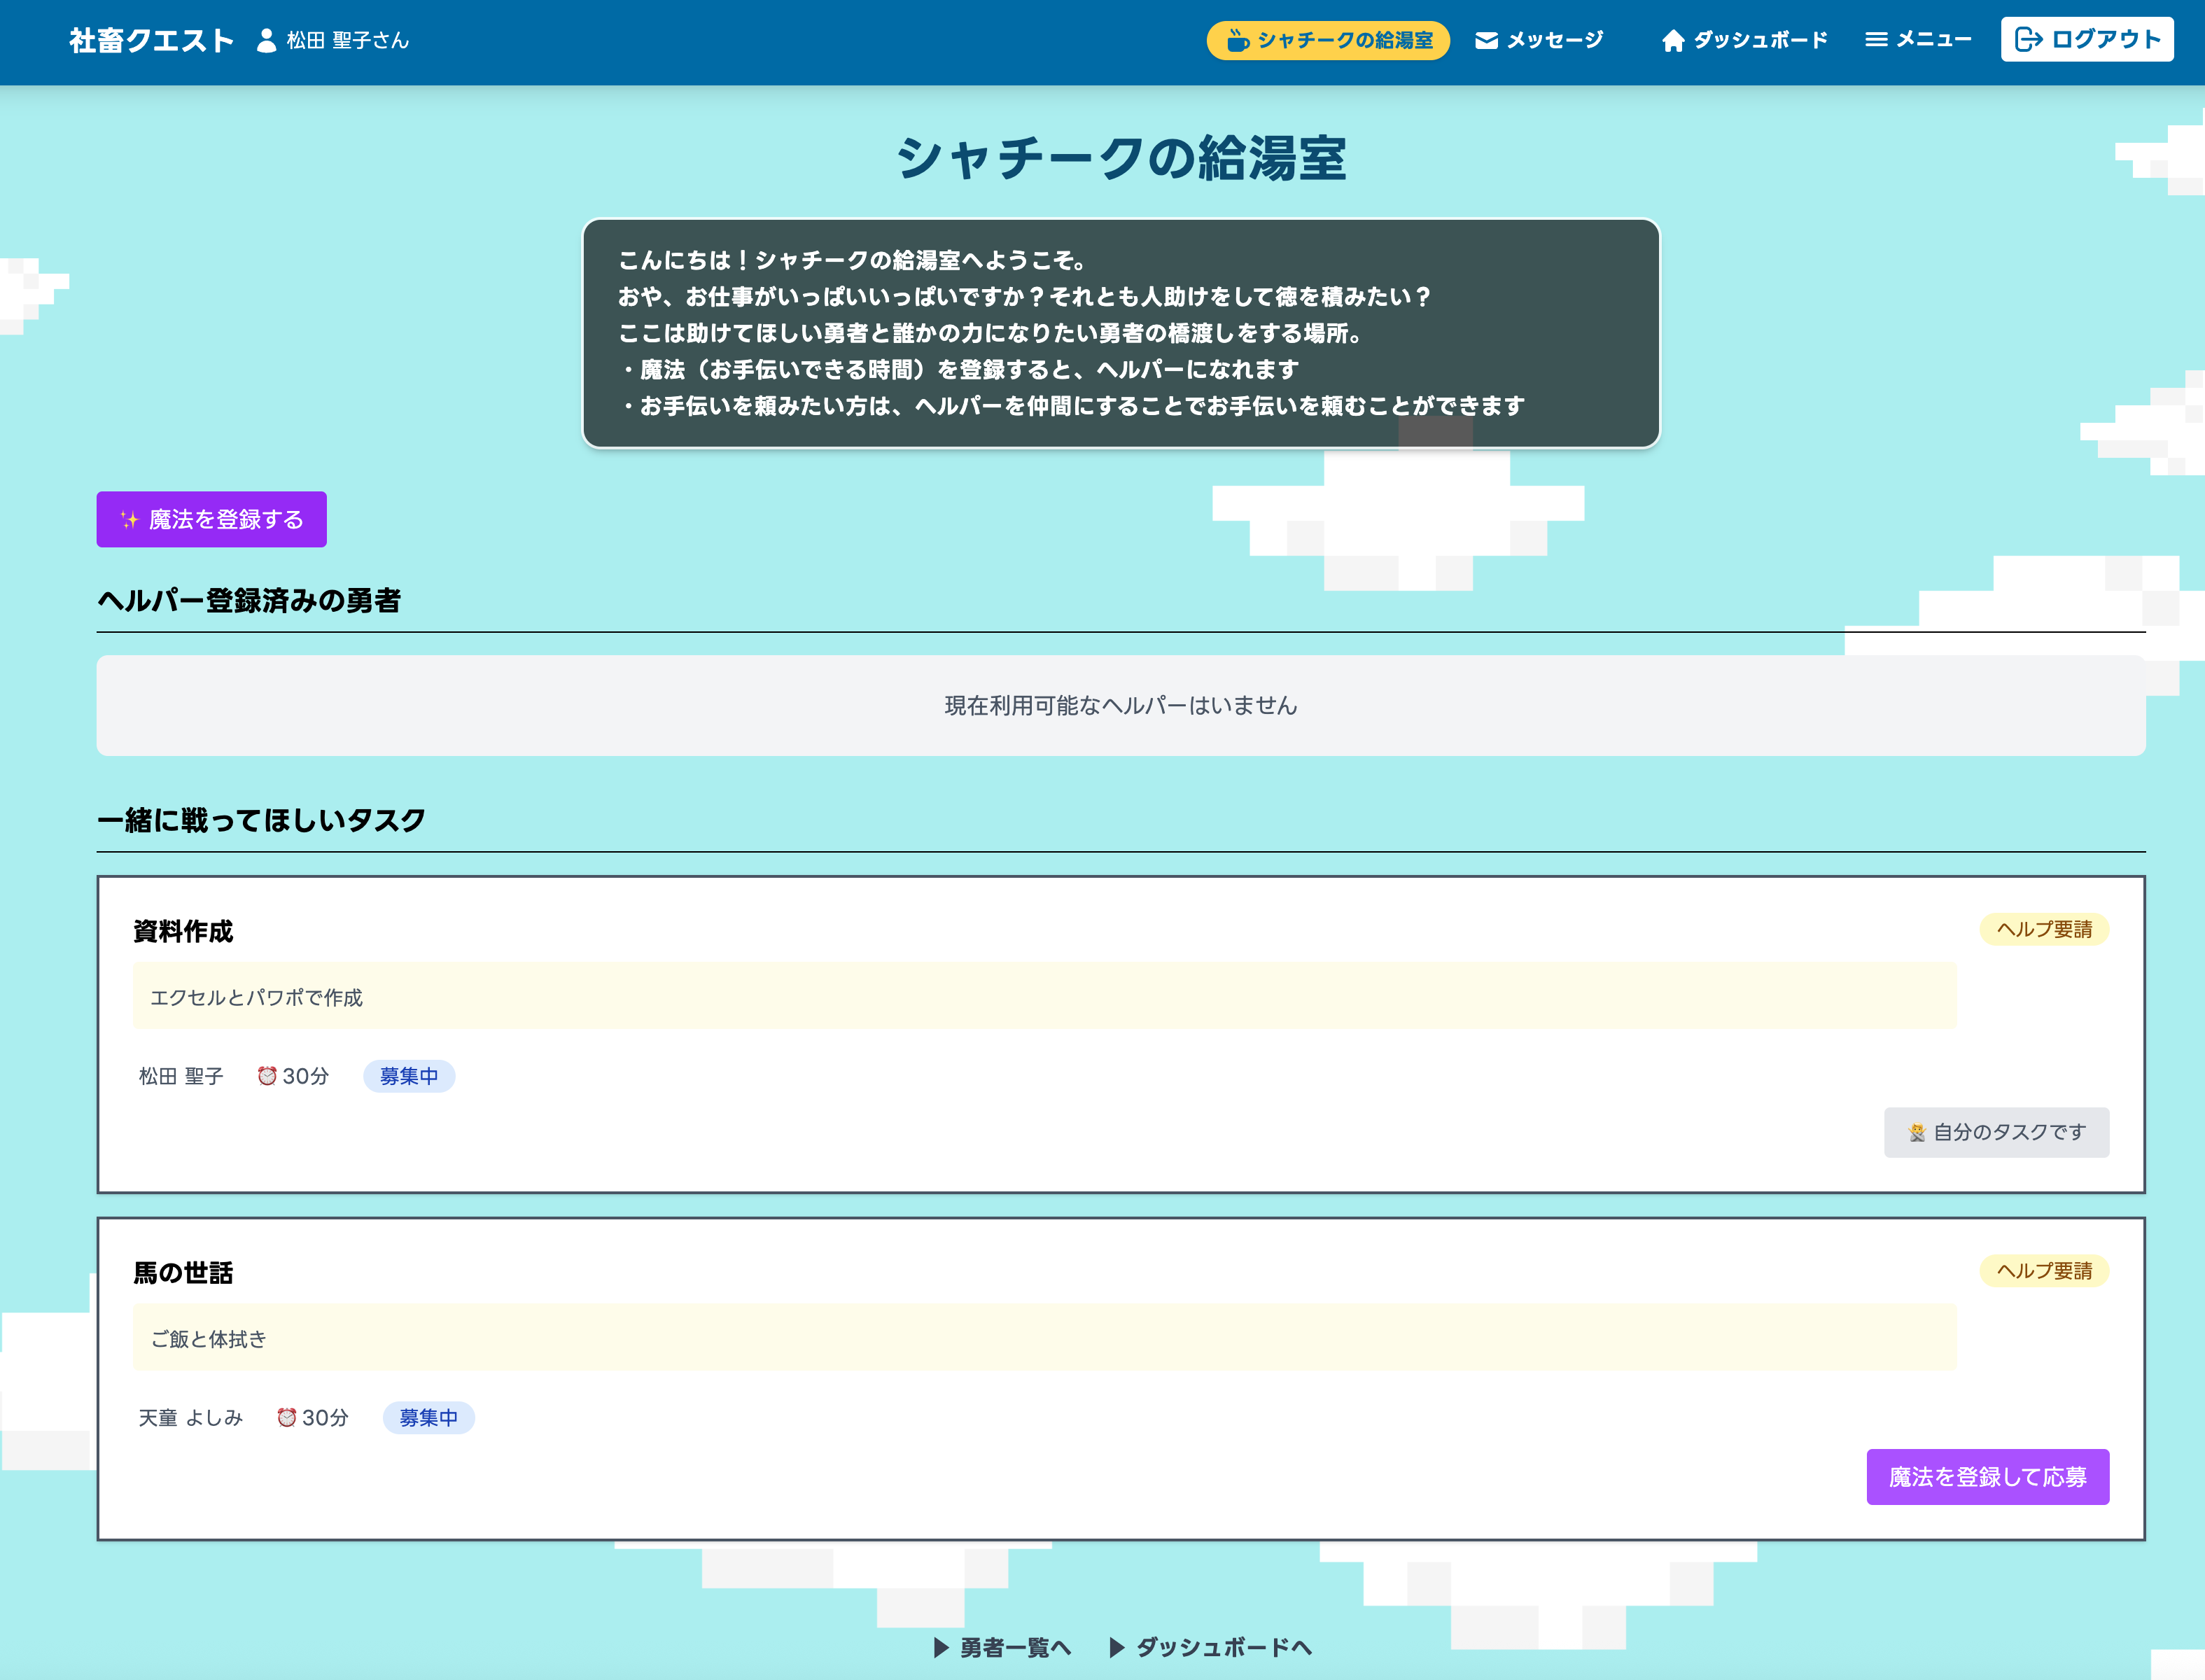This screenshot has height=1680, width=2205.
Task: Click the logout arrow icon
Action: tap(2028, 40)
